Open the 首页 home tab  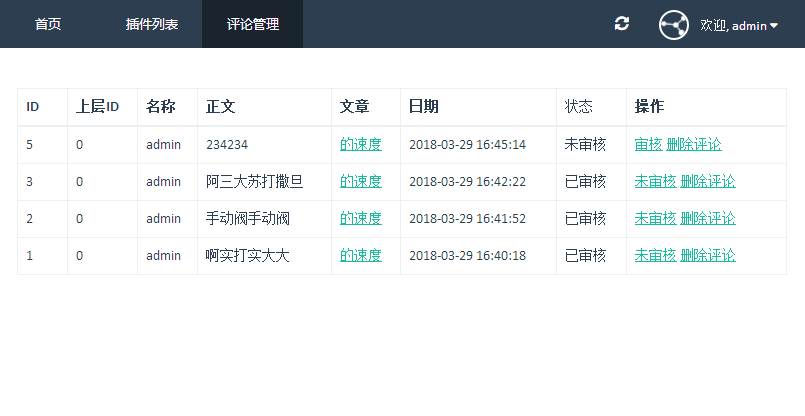click(48, 24)
